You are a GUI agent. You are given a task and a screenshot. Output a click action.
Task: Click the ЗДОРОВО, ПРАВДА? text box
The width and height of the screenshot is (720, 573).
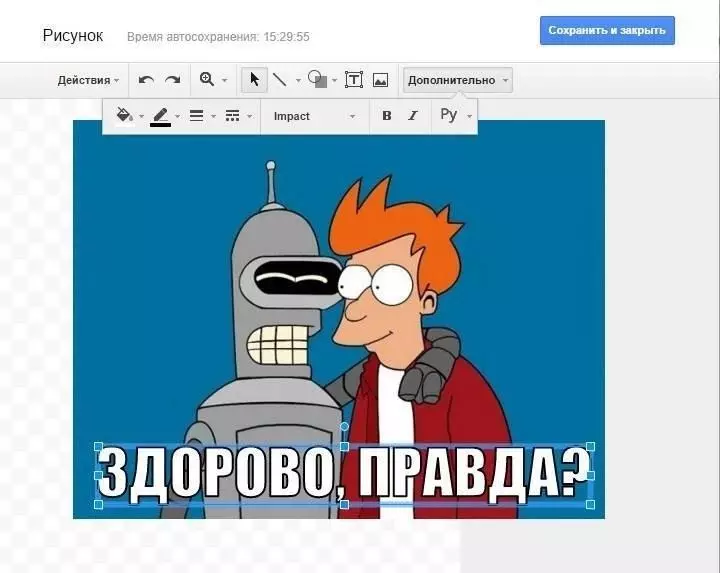344,475
